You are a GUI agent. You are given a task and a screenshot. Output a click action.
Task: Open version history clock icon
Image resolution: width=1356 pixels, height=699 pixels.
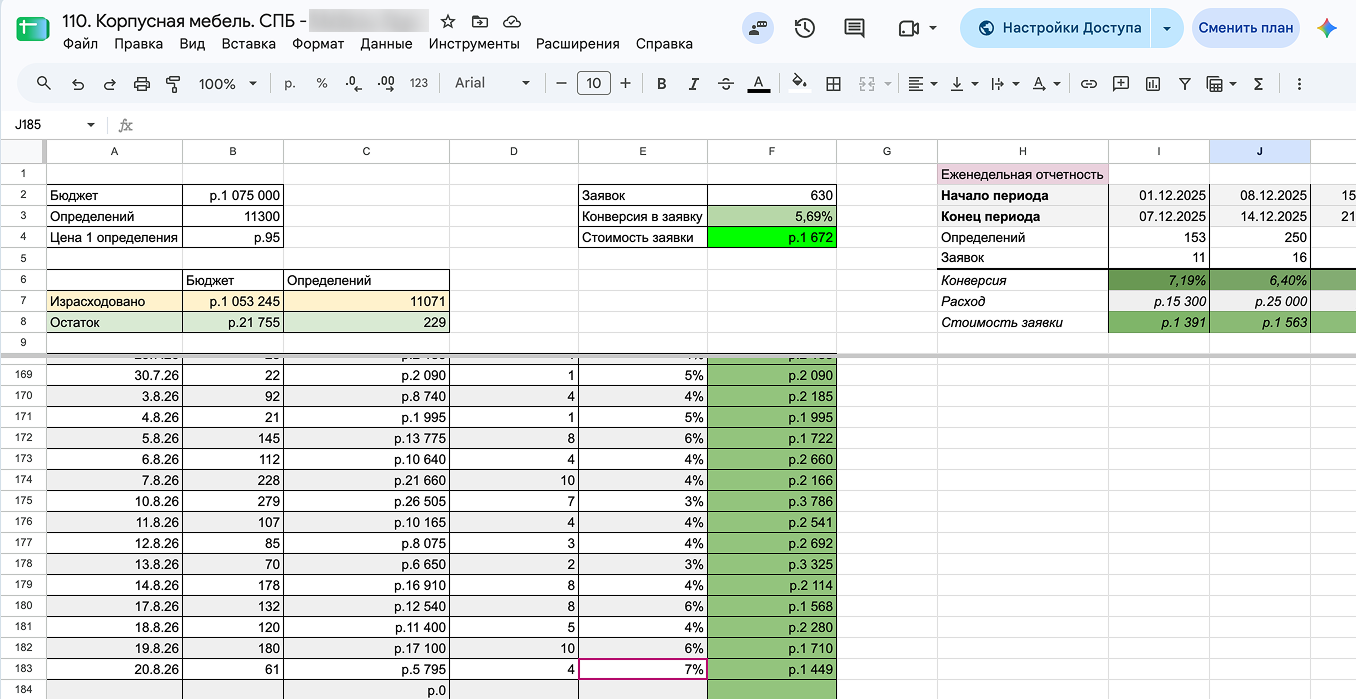[x=804, y=28]
